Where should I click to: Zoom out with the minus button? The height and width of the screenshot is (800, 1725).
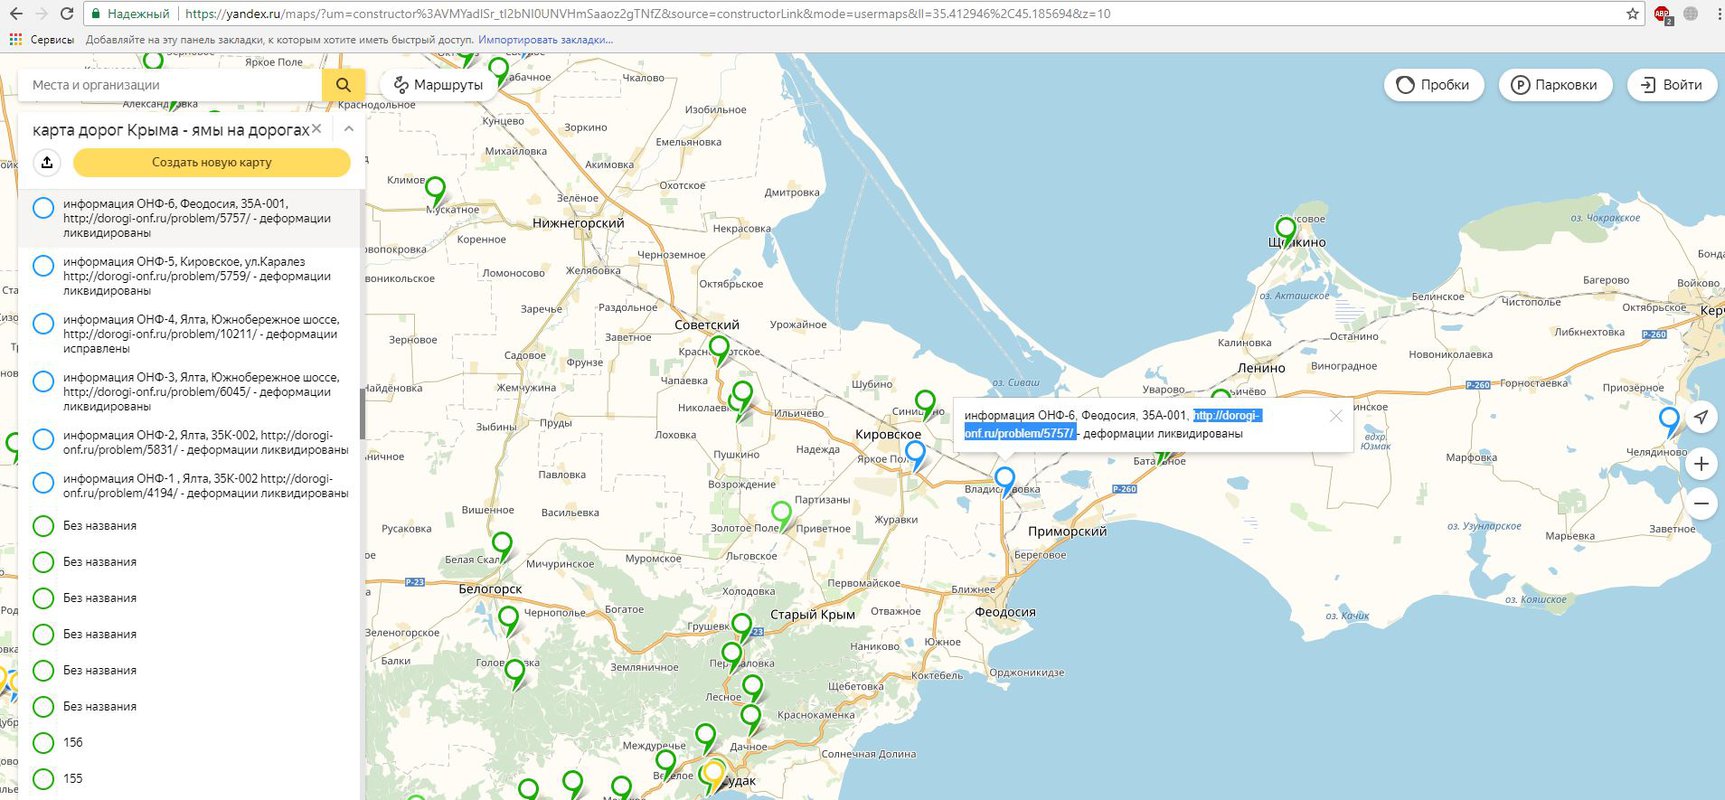click(x=1701, y=503)
